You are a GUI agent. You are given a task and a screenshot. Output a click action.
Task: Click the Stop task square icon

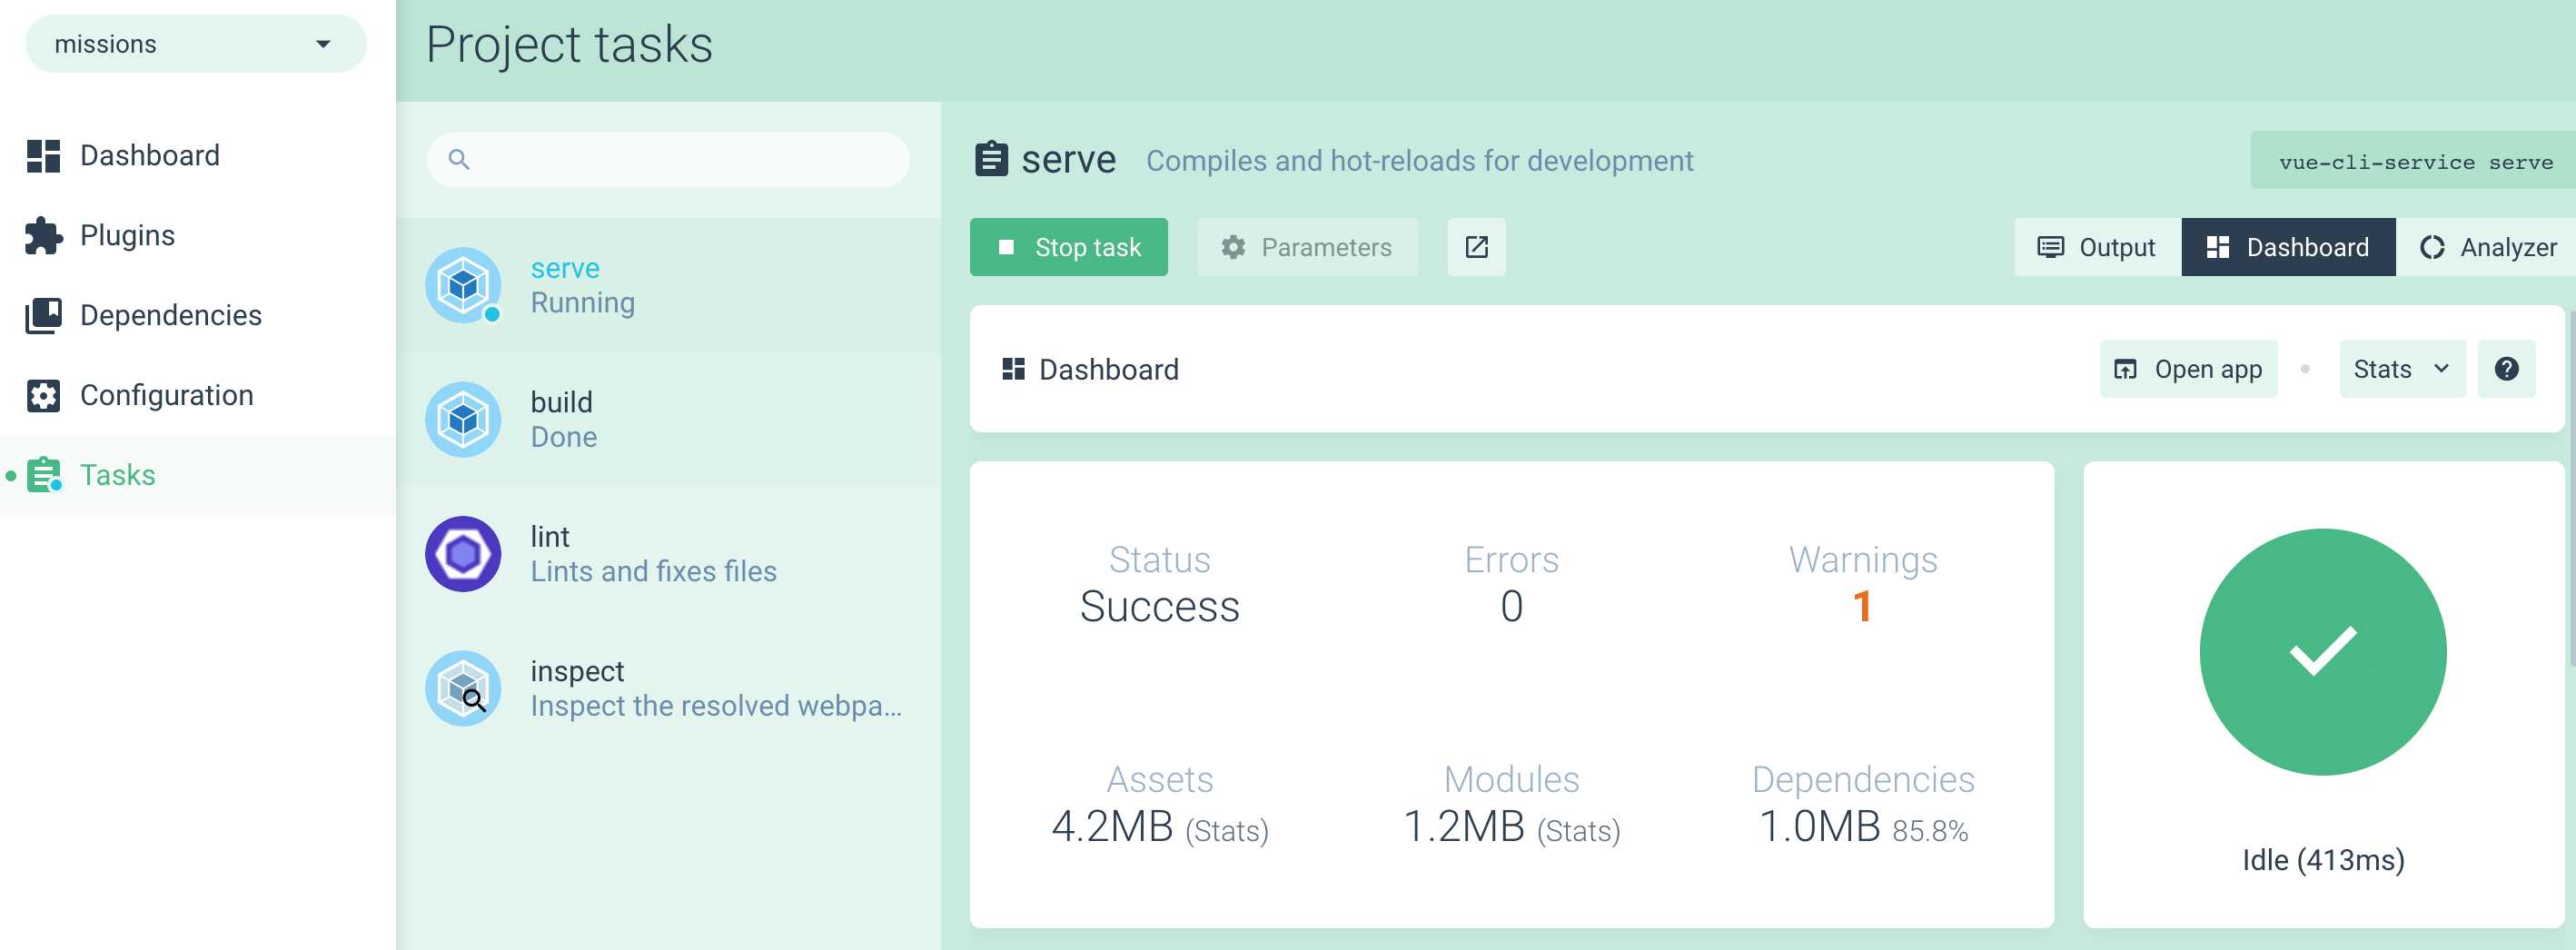point(1006,247)
